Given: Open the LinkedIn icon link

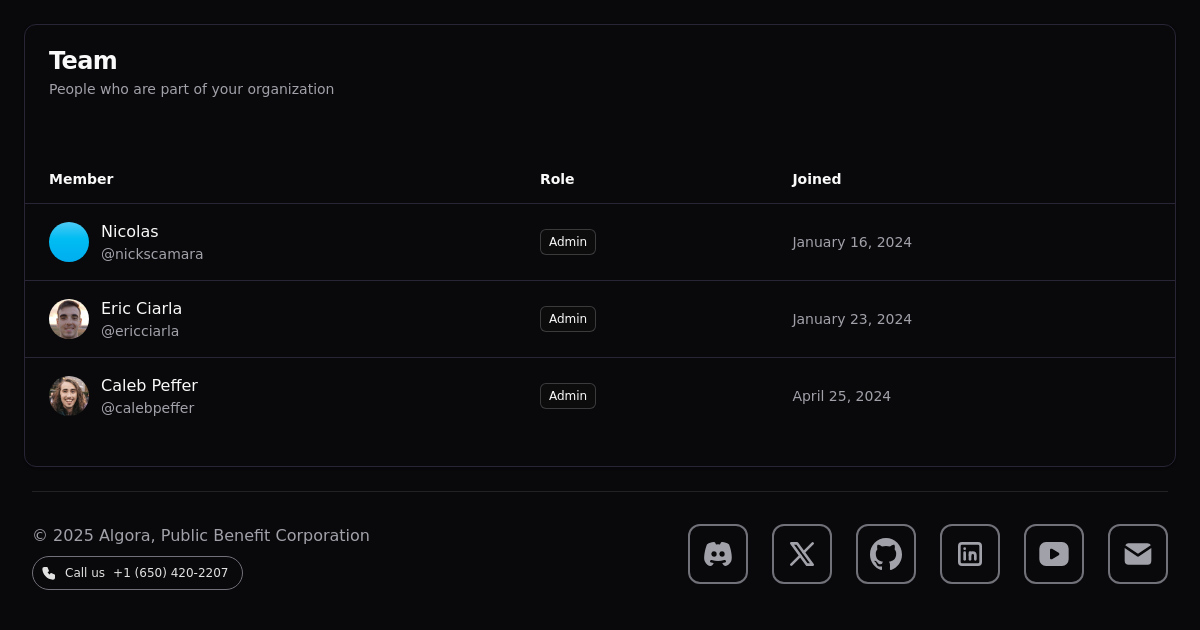Looking at the screenshot, I should (x=970, y=554).
